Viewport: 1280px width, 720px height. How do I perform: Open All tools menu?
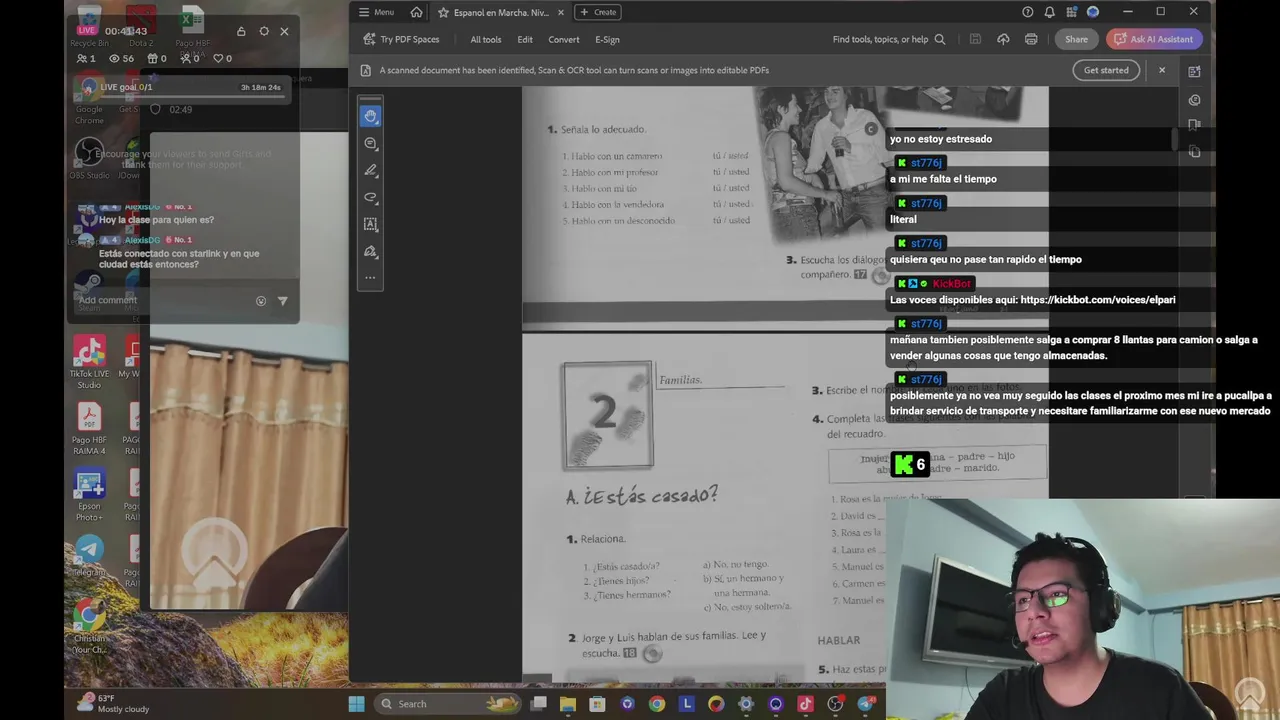[486, 39]
